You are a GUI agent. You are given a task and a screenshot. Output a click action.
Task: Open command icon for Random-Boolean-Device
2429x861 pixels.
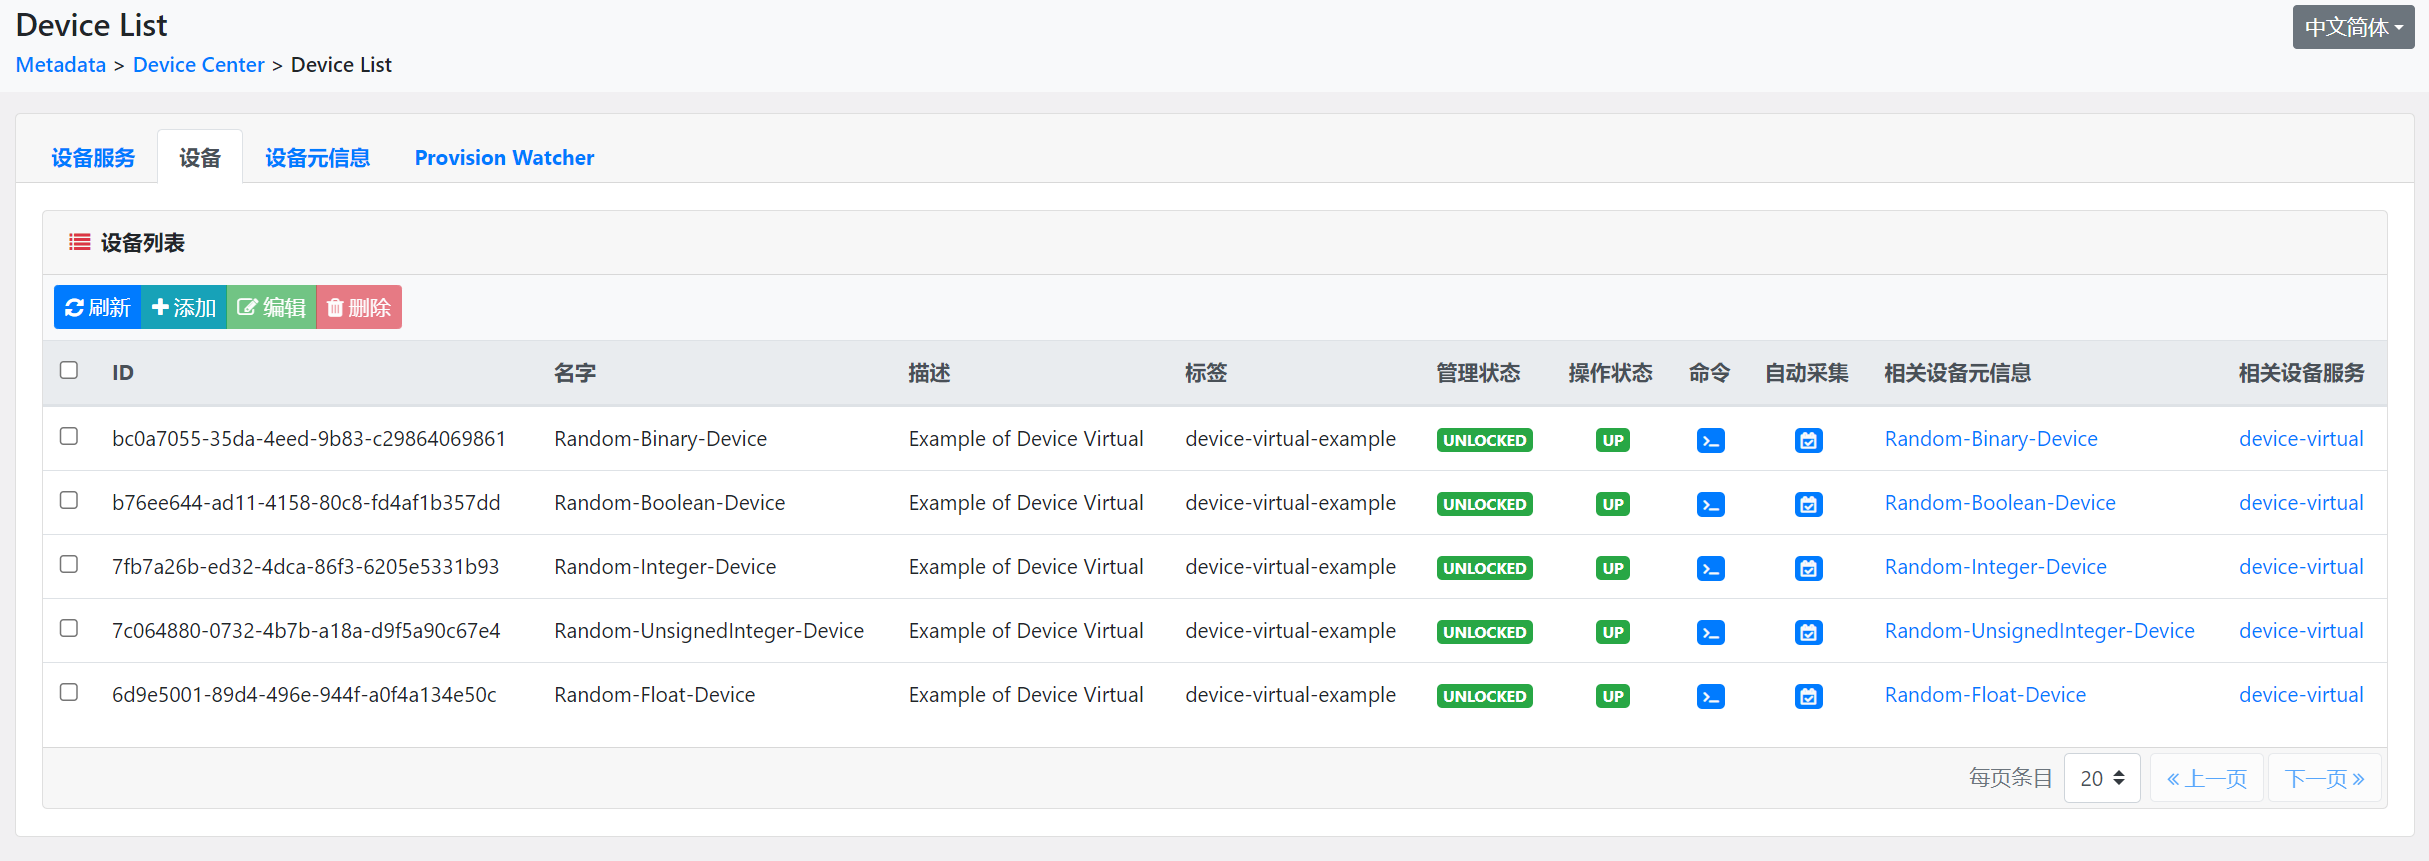tap(1710, 504)
